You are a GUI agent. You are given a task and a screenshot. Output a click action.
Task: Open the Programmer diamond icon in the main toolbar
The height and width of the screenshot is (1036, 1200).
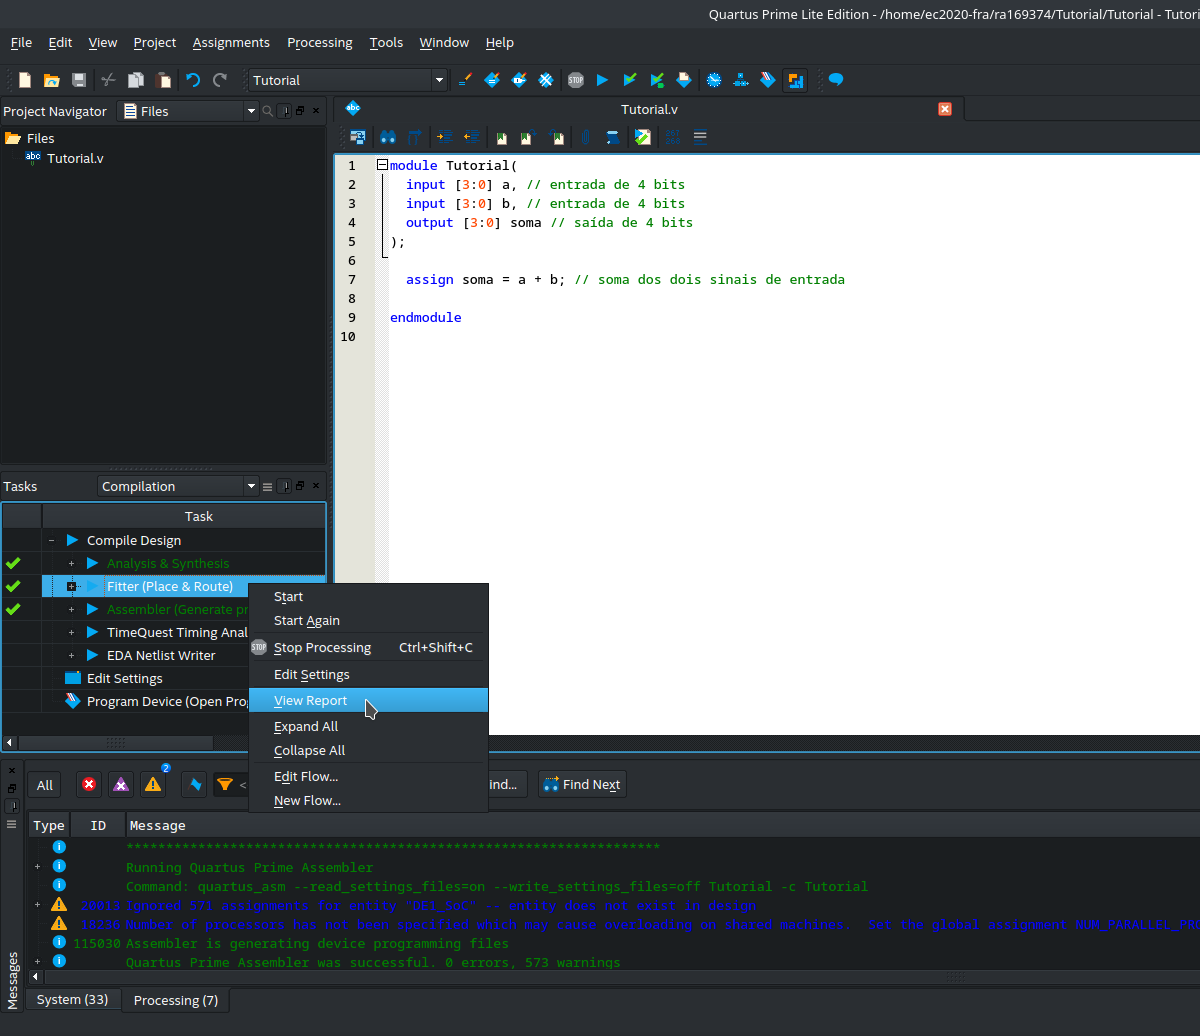click(768, 80)
